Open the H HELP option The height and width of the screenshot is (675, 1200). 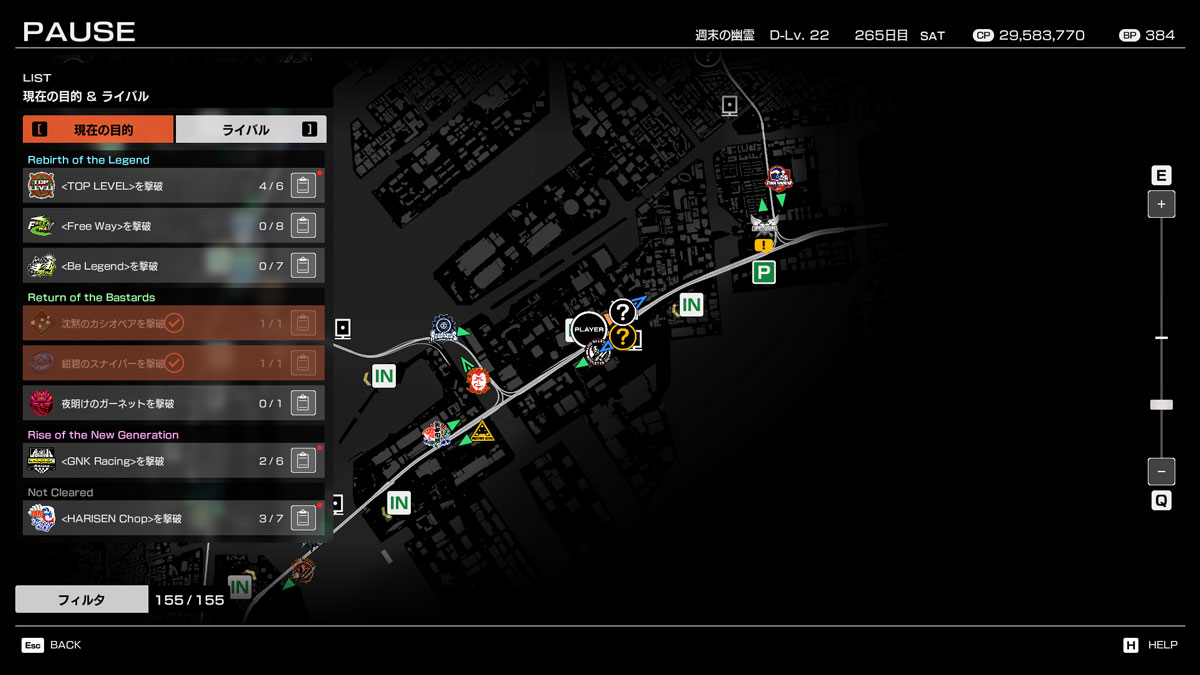point(1150,645)
